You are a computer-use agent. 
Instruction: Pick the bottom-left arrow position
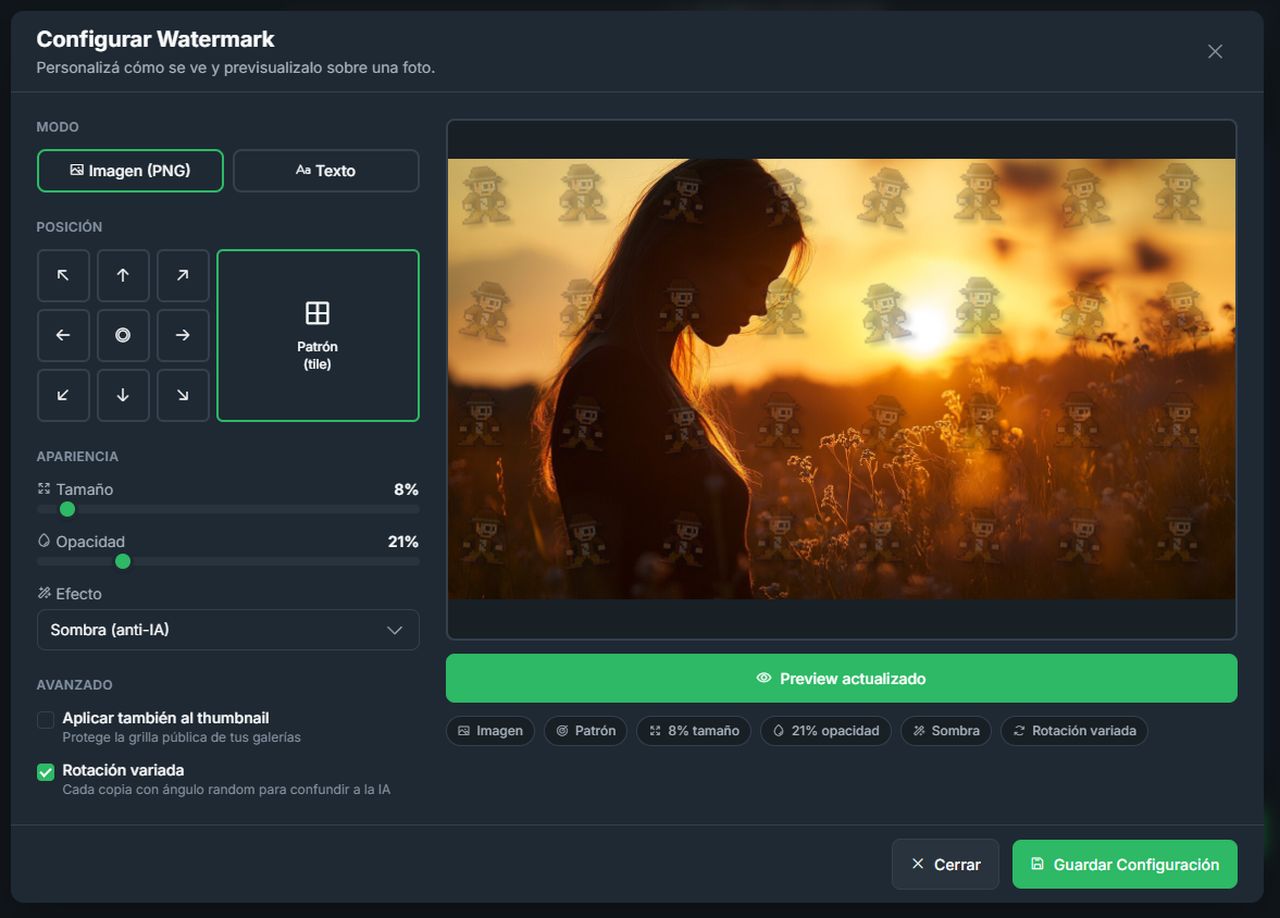coord(63,396)
